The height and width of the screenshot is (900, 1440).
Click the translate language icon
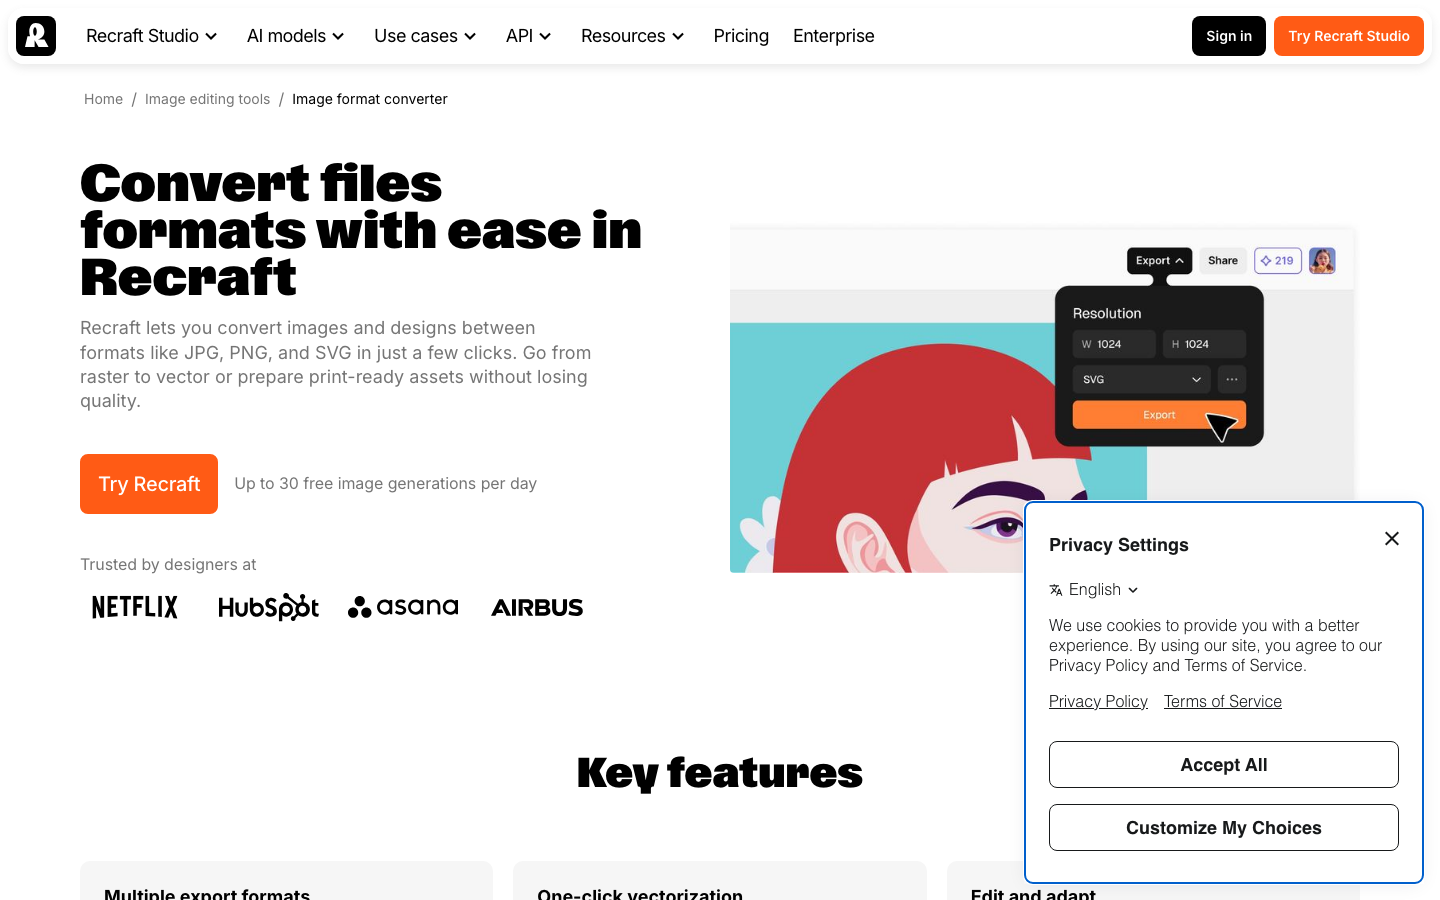point(1056,590)
